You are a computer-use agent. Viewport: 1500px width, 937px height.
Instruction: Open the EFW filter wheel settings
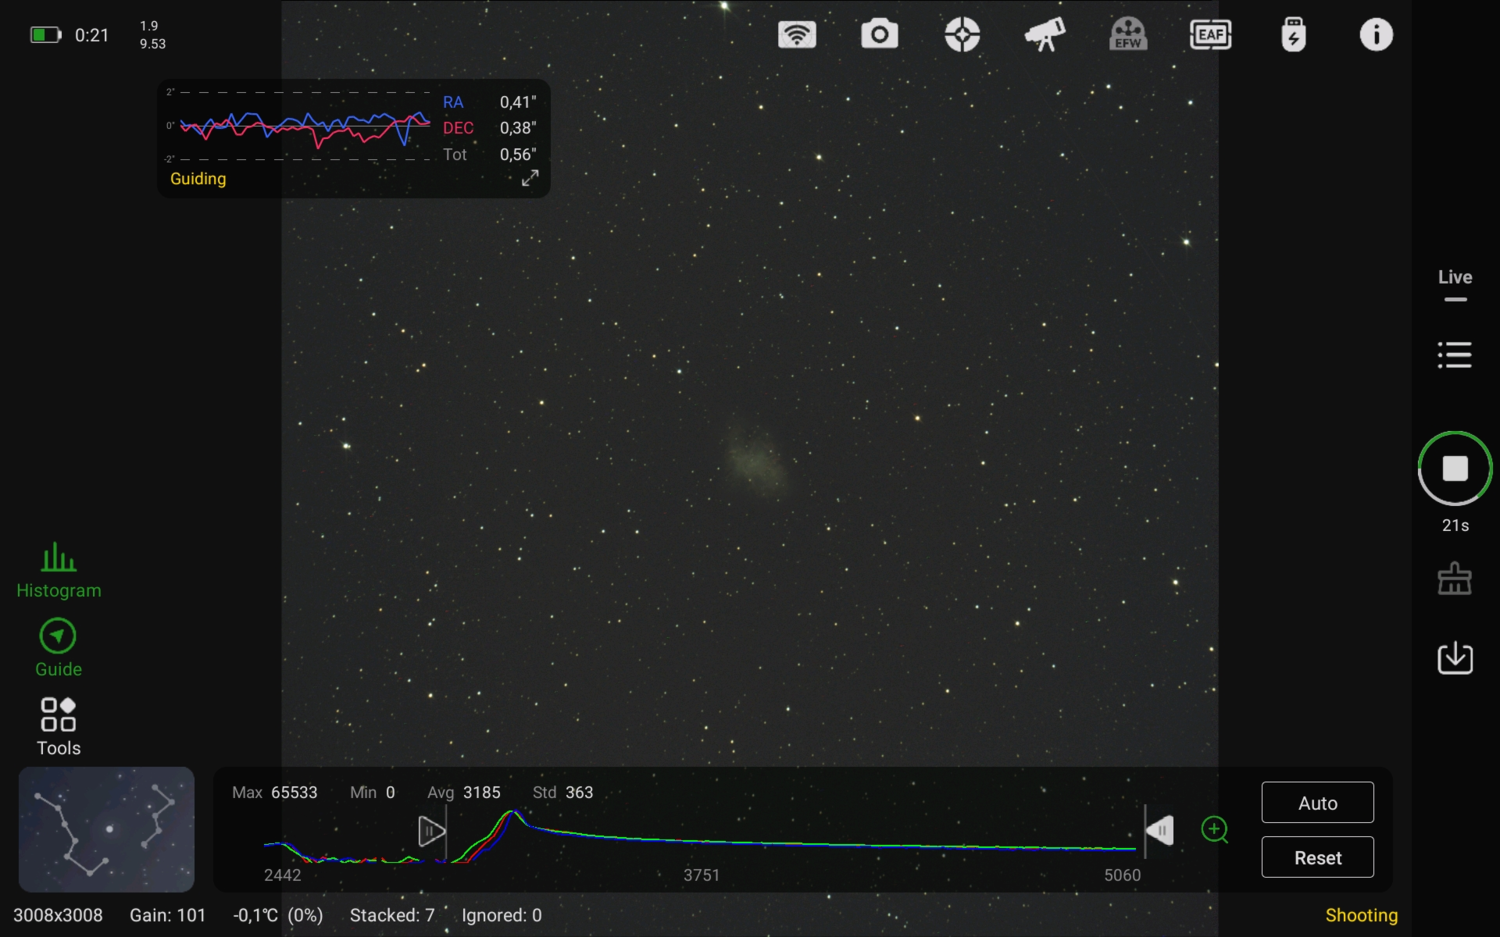pos(1128,35)
